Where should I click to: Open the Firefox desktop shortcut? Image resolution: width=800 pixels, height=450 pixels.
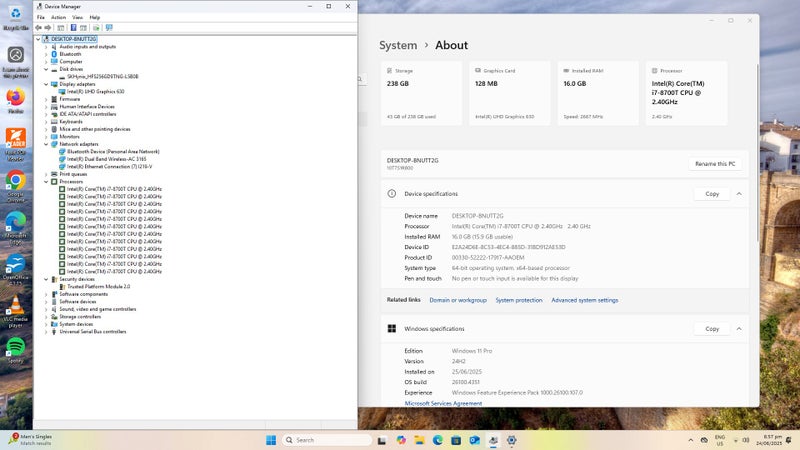16,101
